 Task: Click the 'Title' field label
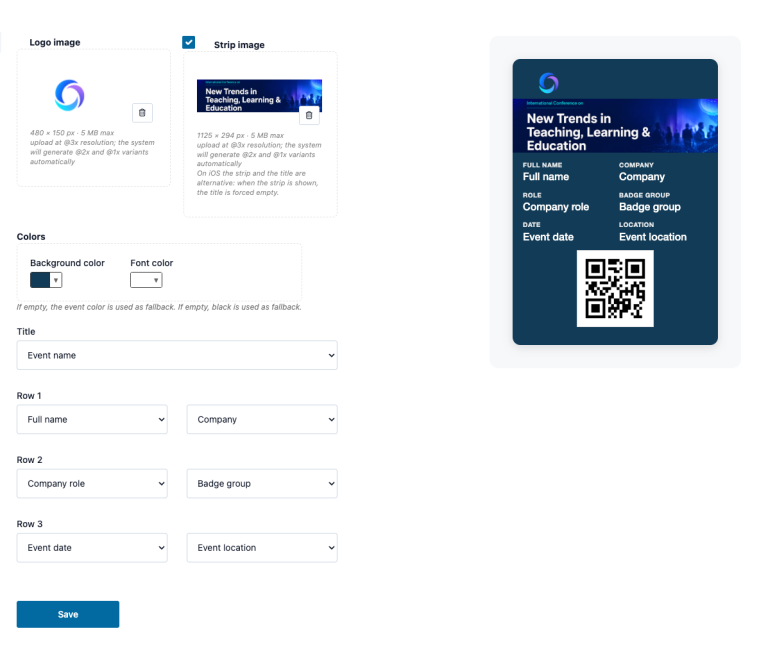26,332
